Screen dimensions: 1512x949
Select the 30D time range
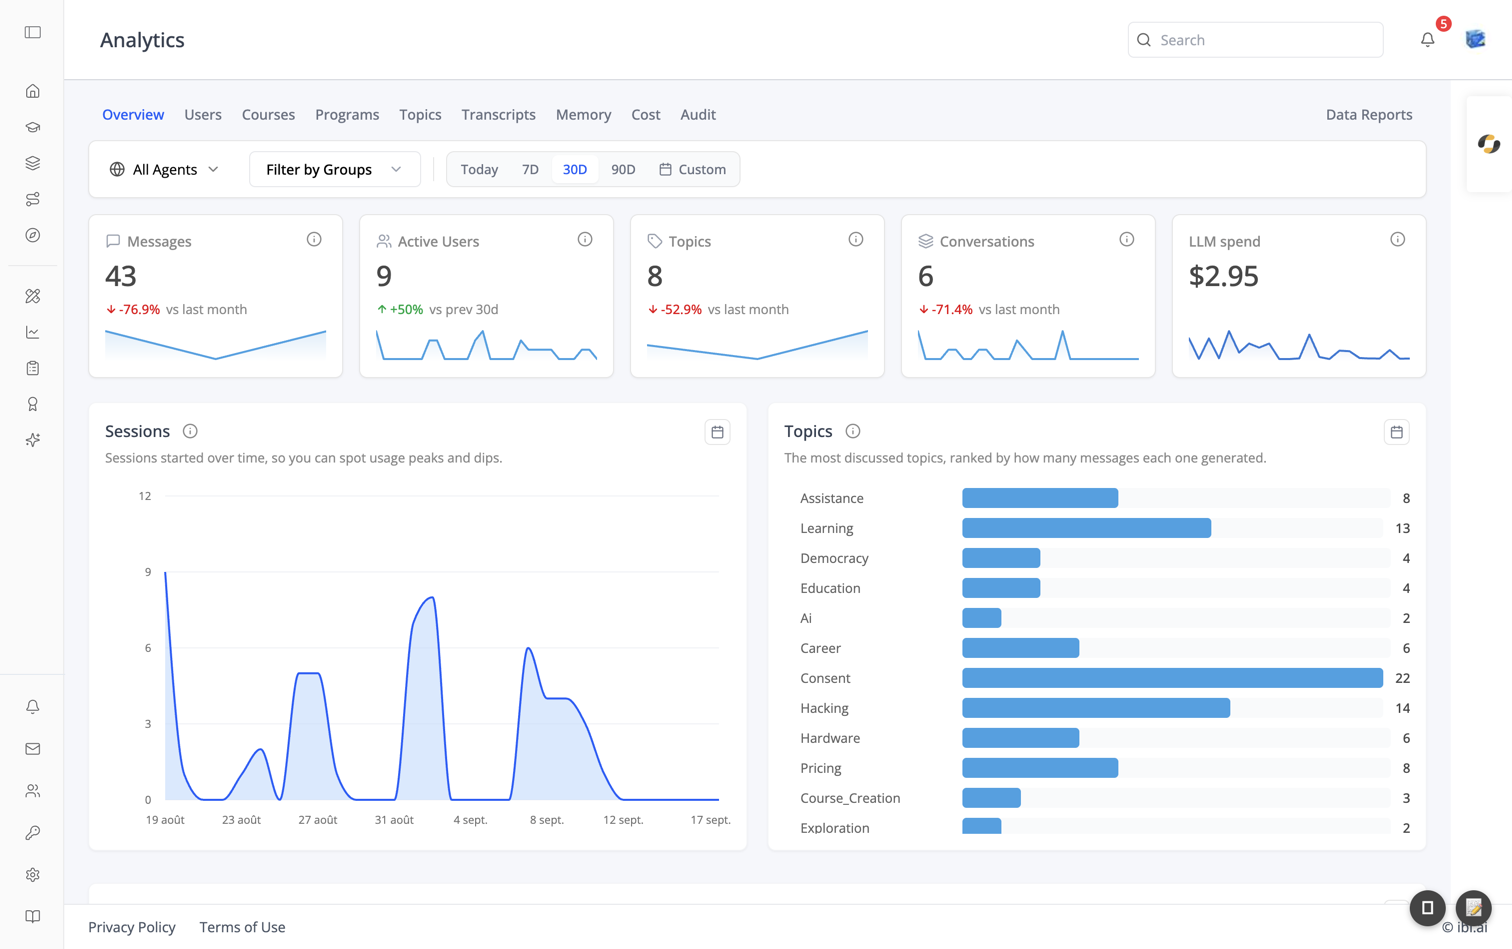tap(575, 169)
